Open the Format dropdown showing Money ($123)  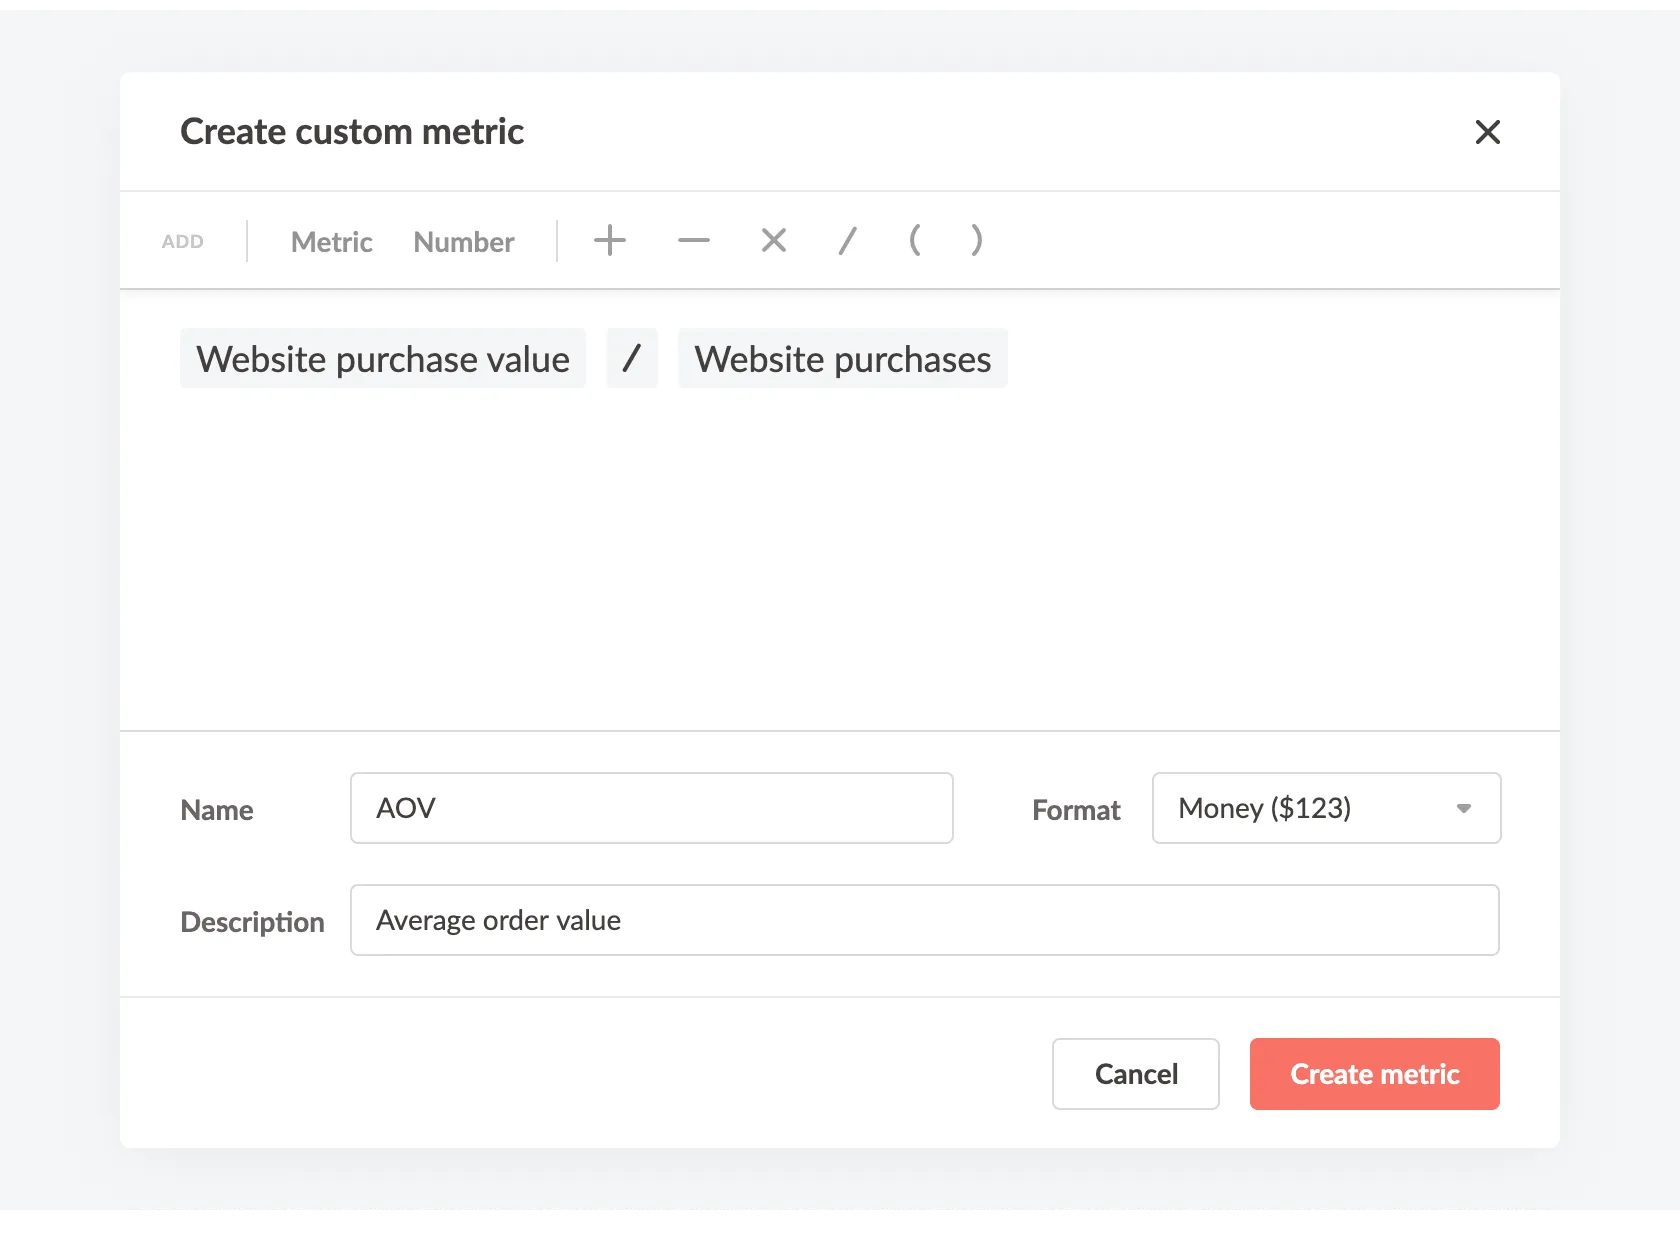tap(1326, 808)
